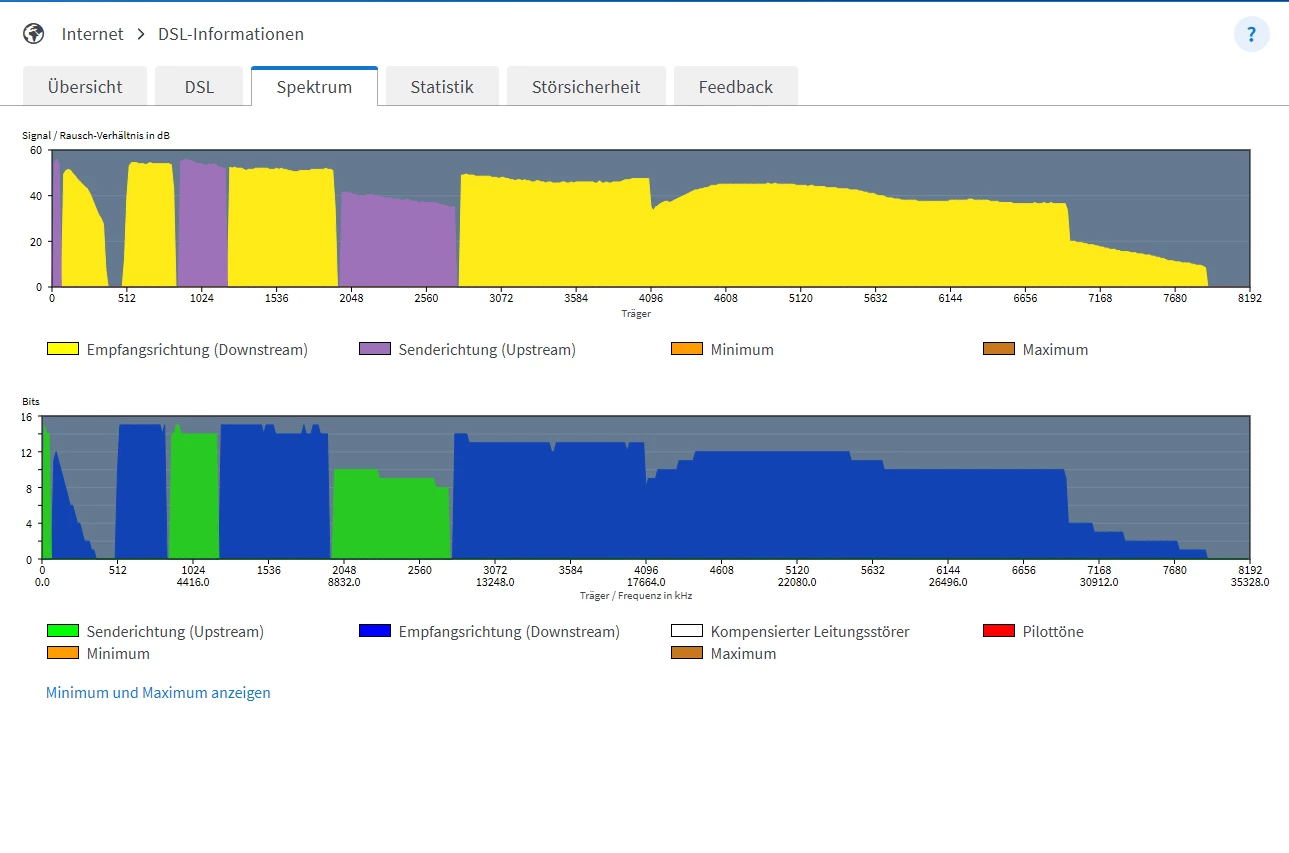The image size is (1289, 853).
Task: Click the Minimum und Maximum anzeigen link
Action: pyautogui.click(x=158, y=692)
